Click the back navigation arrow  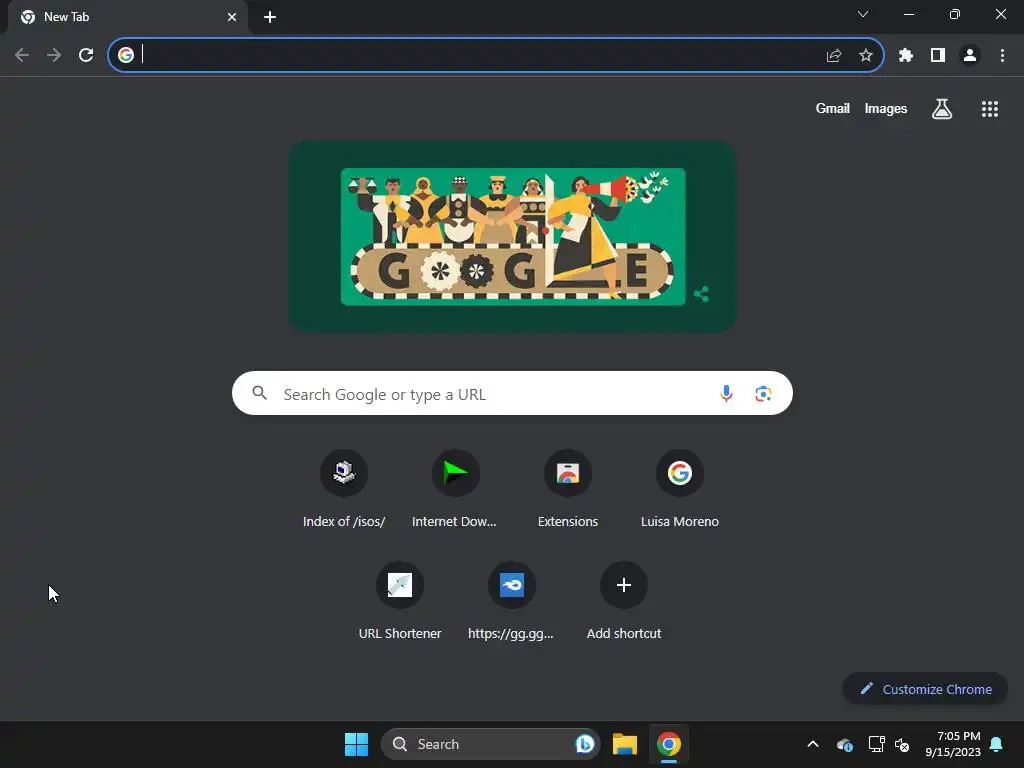coord(22,55)
